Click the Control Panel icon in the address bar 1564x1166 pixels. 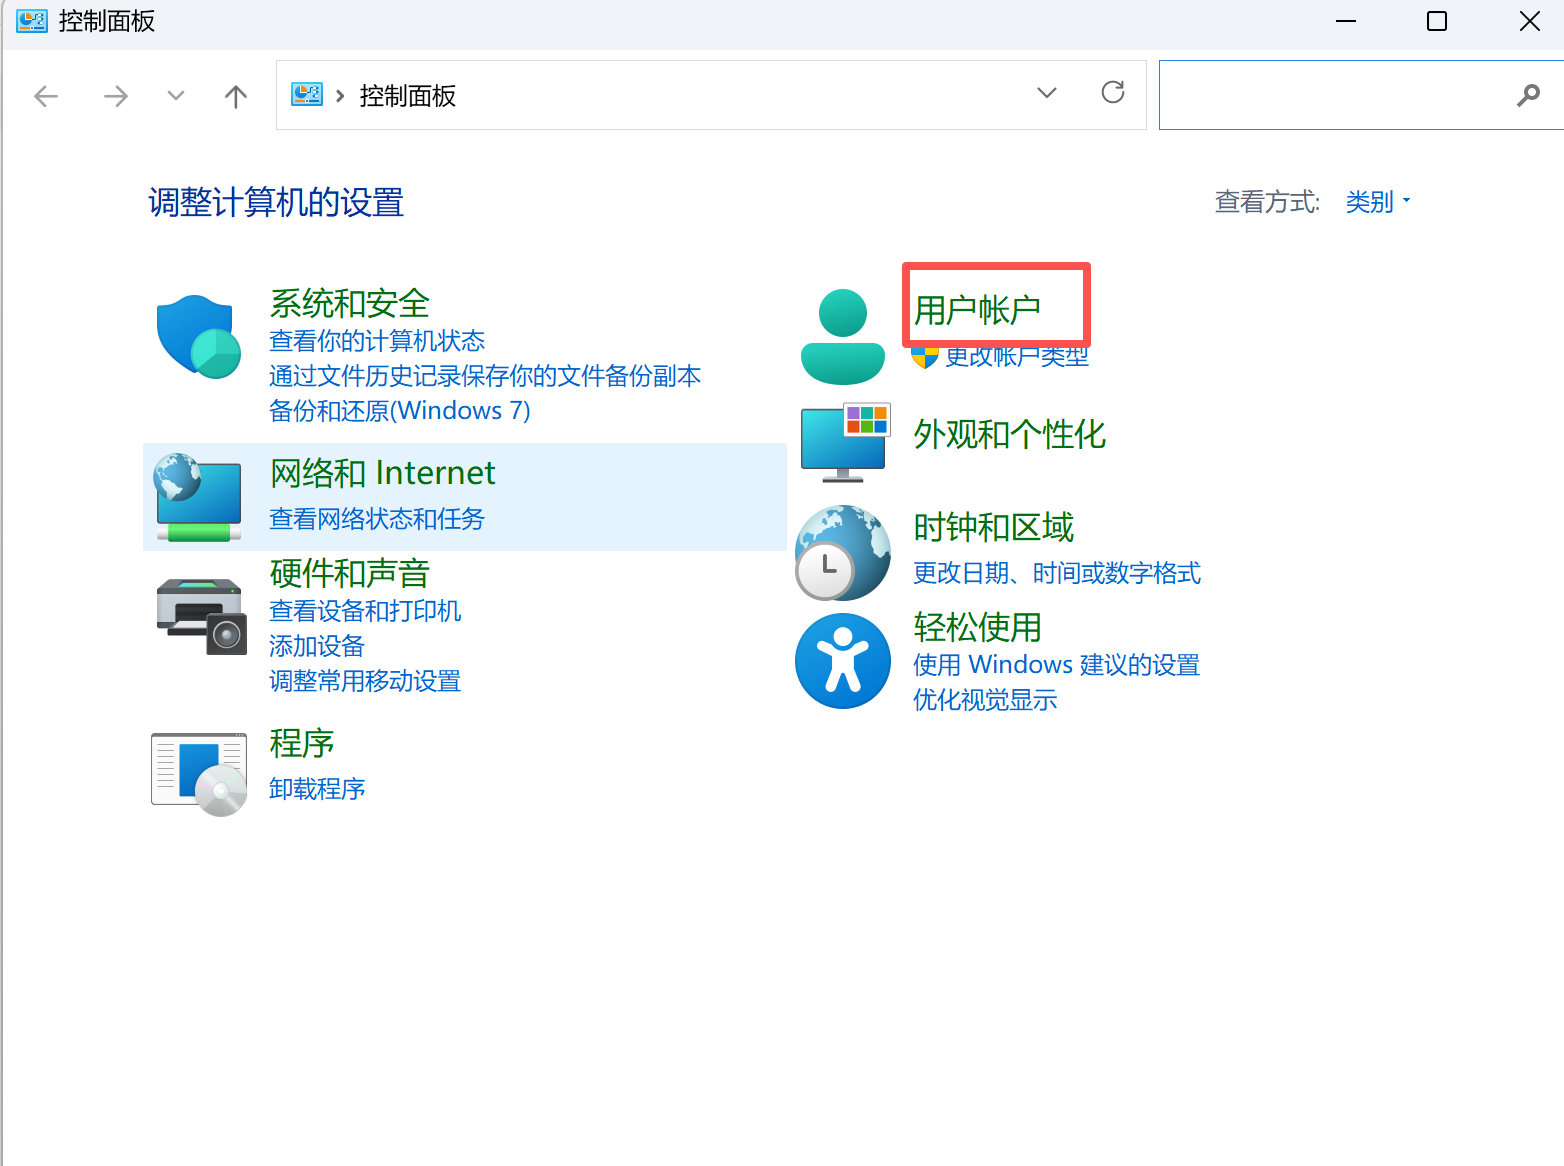click(307, 94)
